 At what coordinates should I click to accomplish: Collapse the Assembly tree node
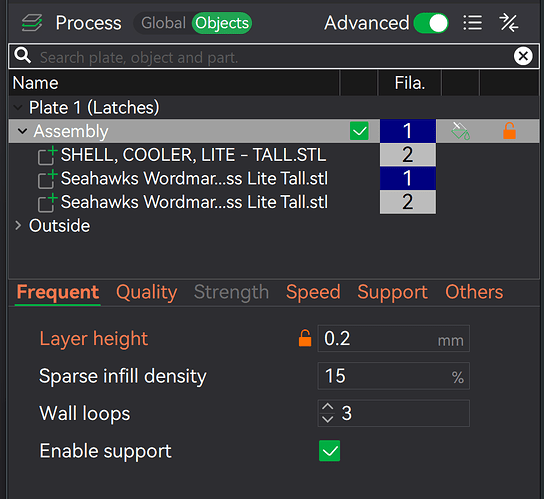(x=23, y=131)
